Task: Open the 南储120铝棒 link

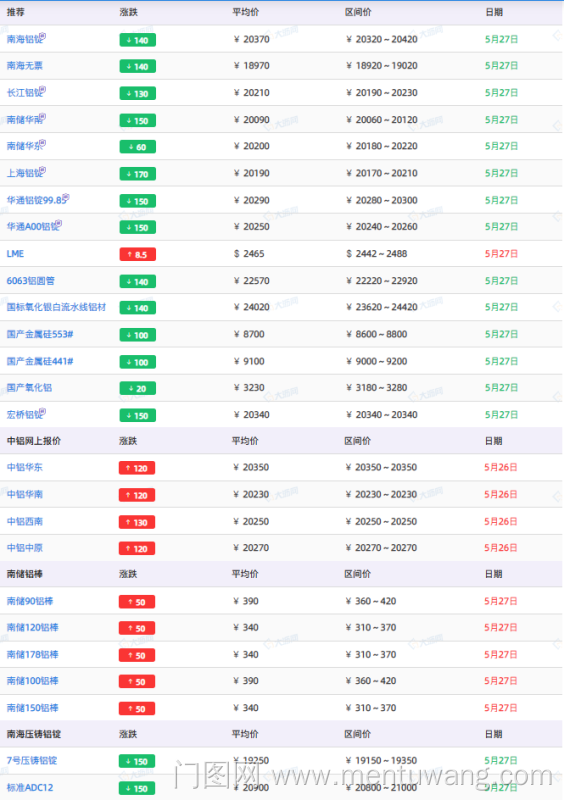Action: tap(32, 628)
